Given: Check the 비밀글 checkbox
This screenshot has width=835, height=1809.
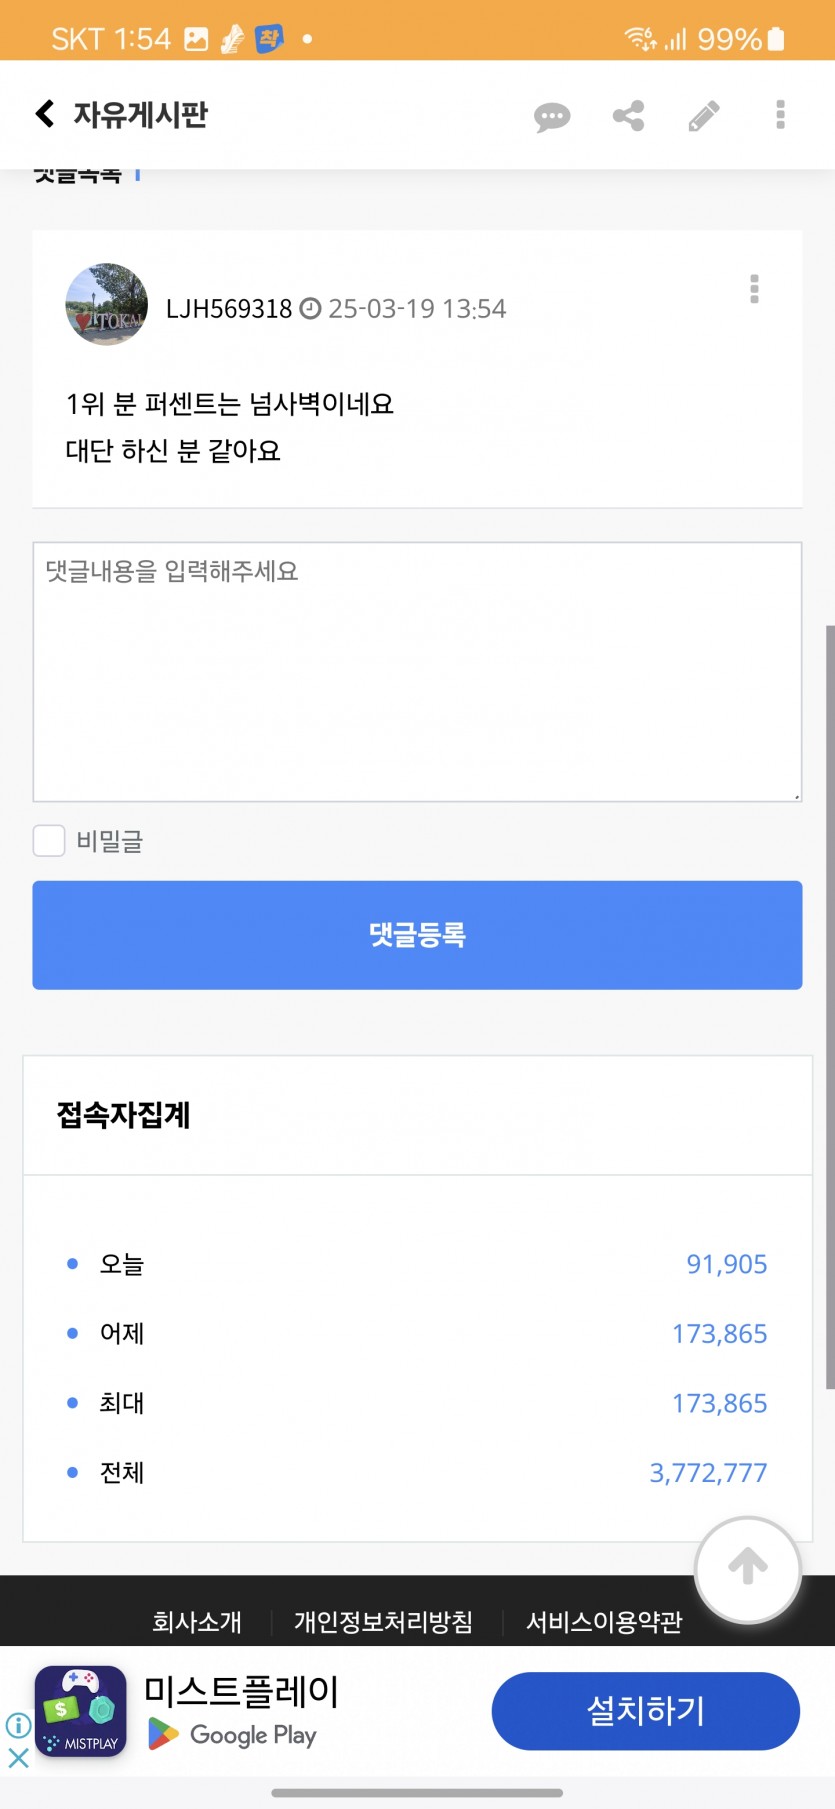Looking at the screenshot, I should click(49, 841).
